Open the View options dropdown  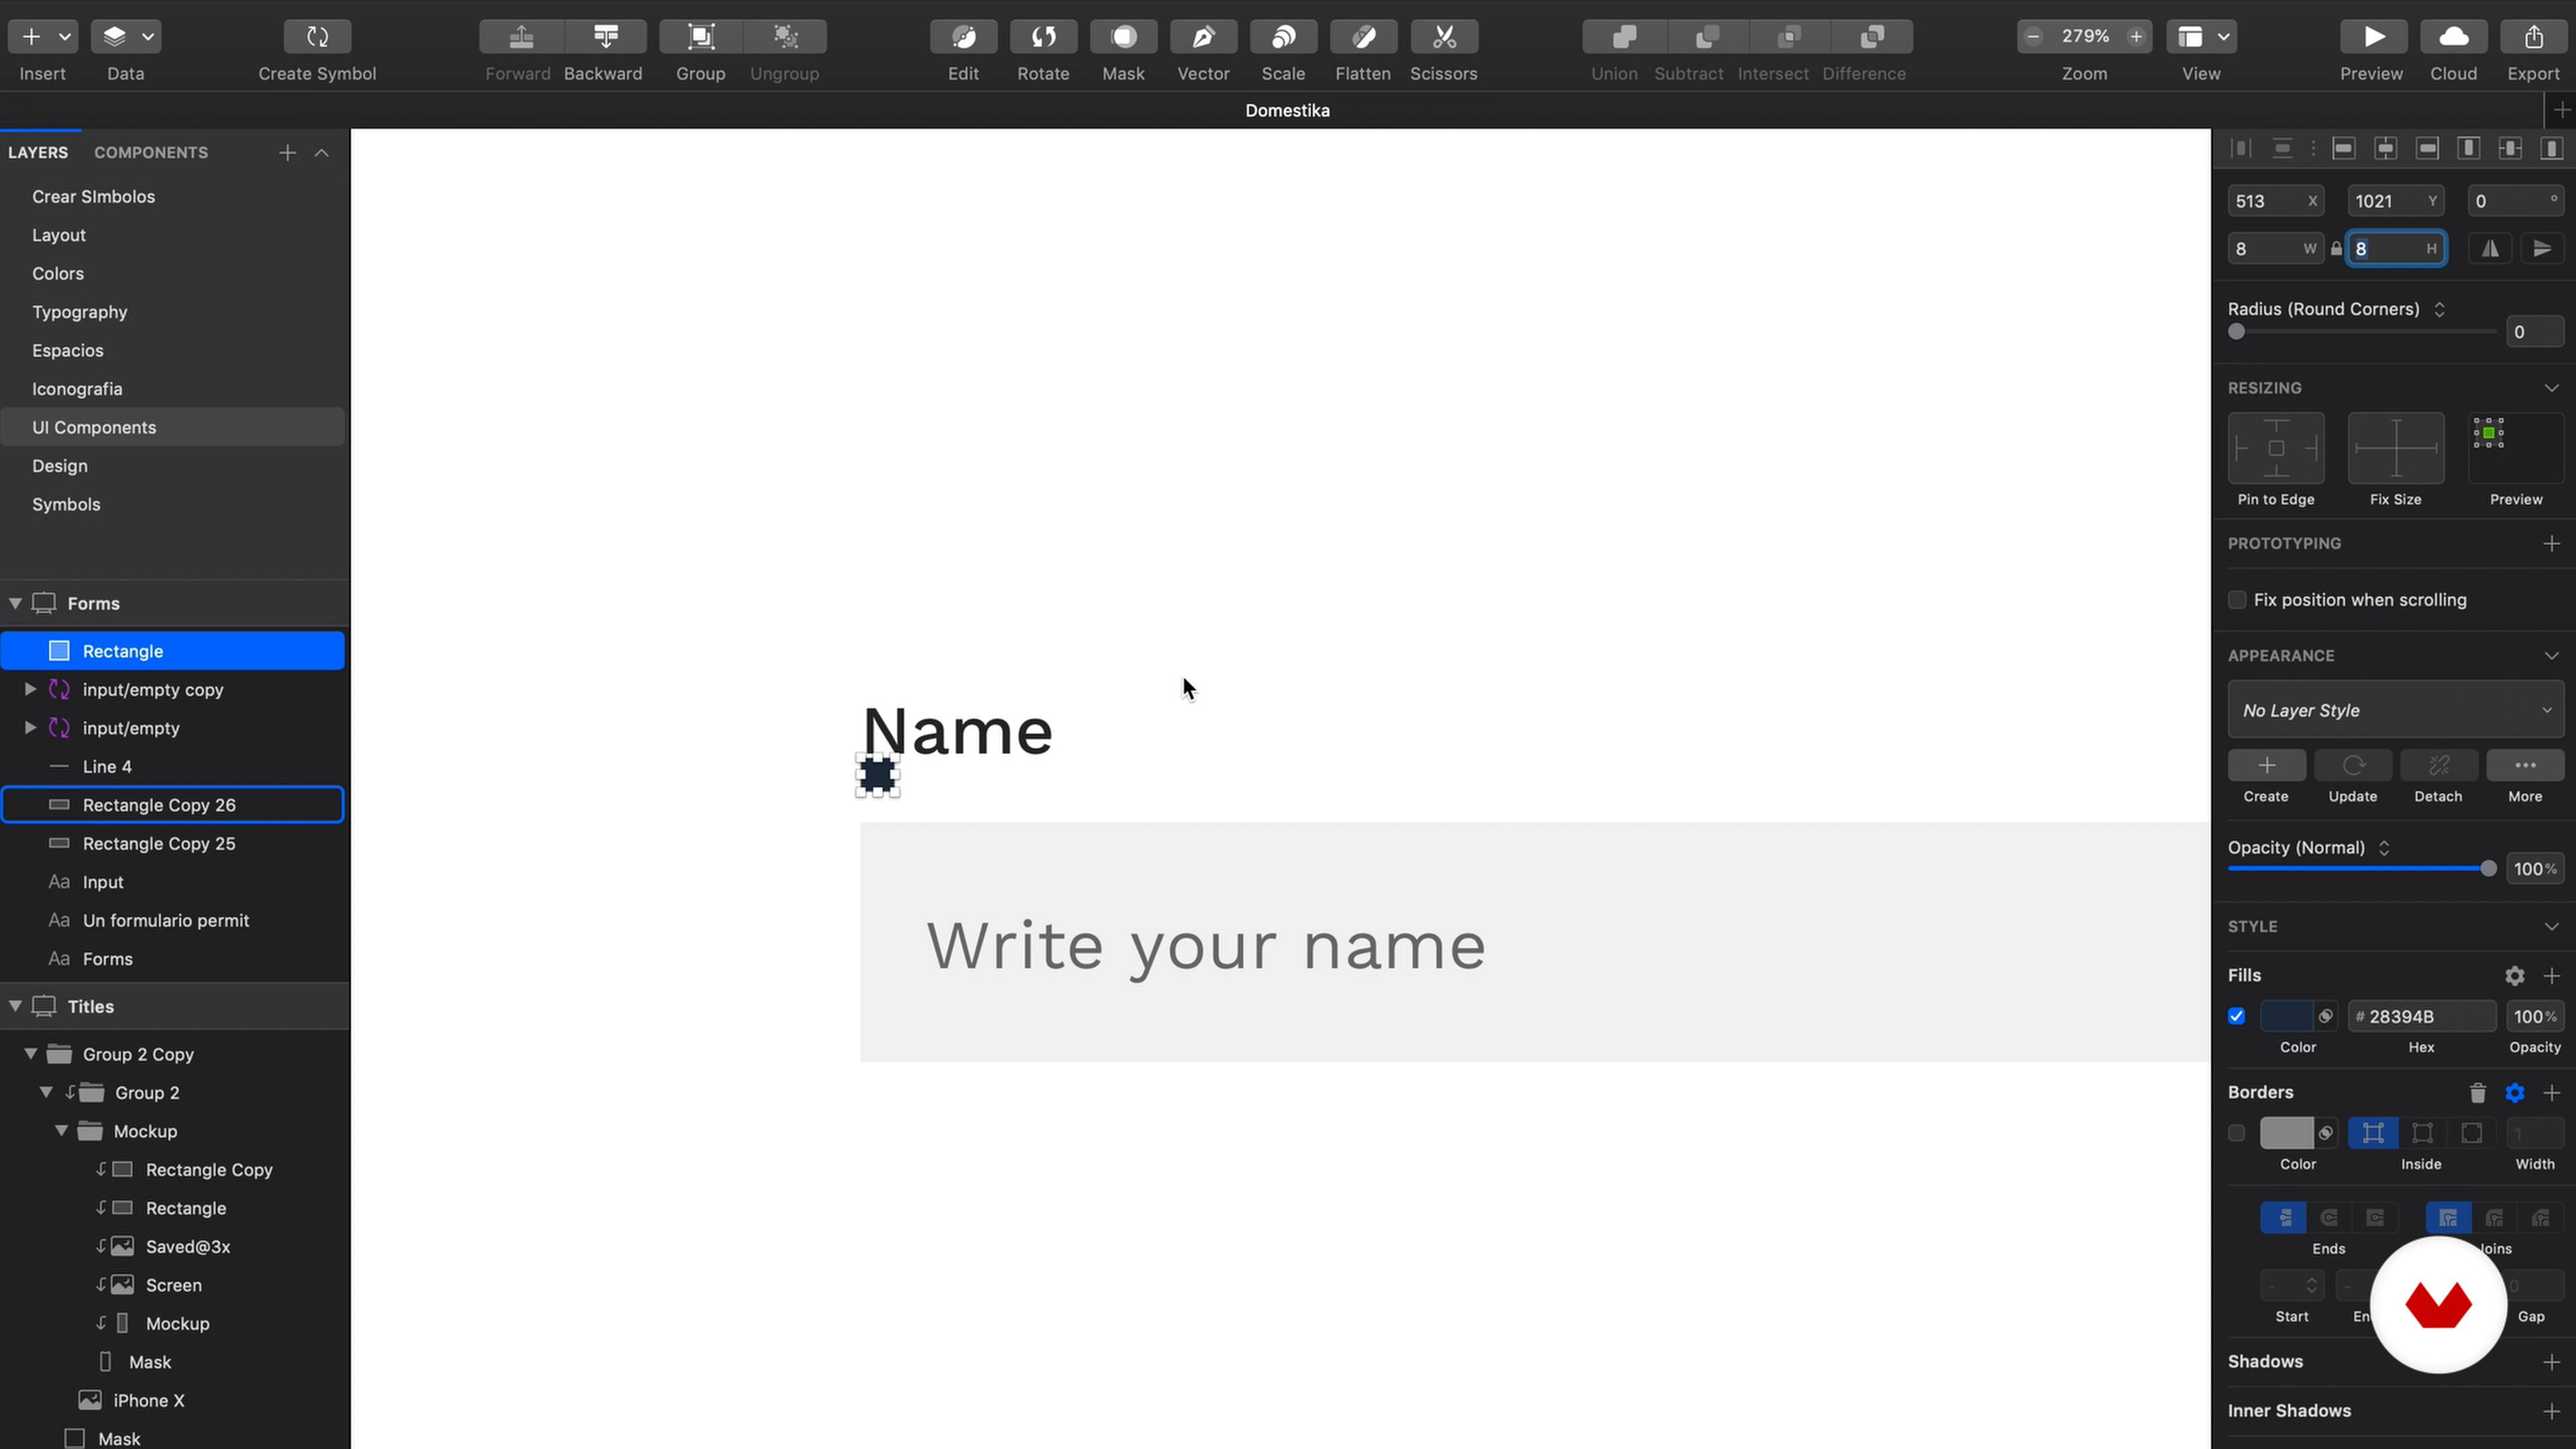[2202, 37]
